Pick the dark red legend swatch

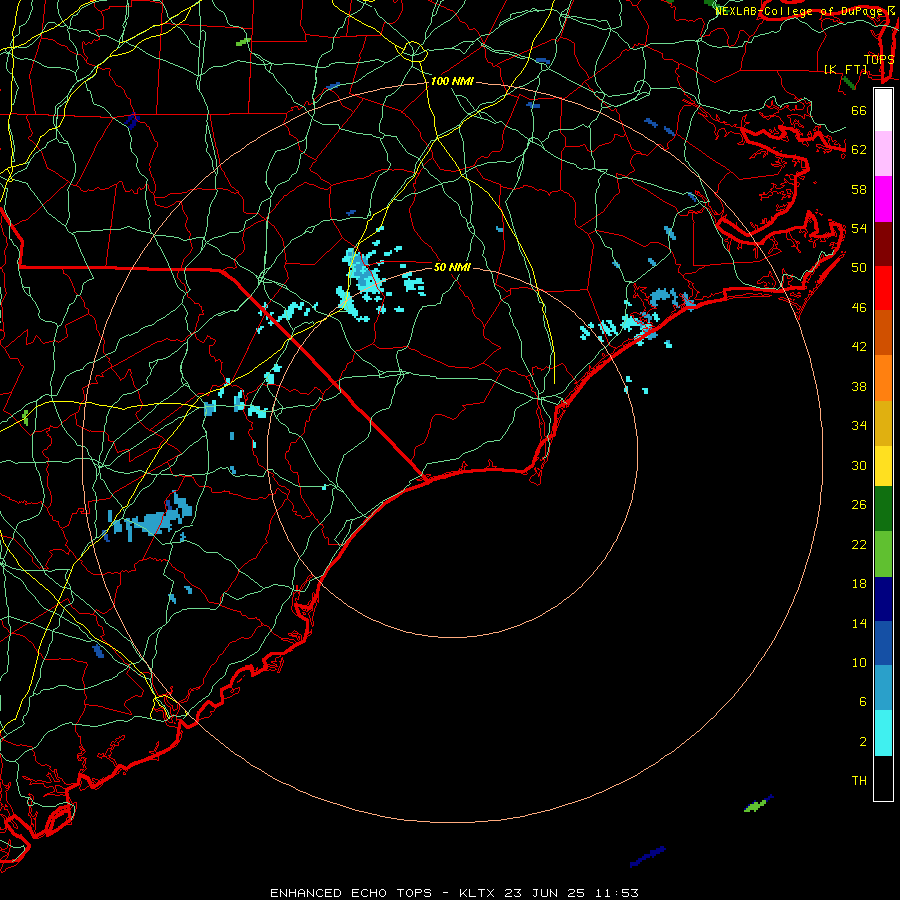pos(883,243)
